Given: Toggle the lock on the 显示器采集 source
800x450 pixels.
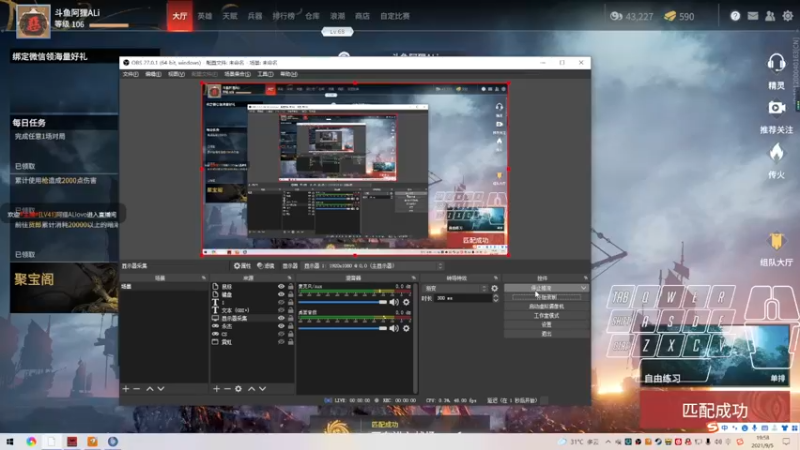Looking at the screenshot, I should coord(290,318).
